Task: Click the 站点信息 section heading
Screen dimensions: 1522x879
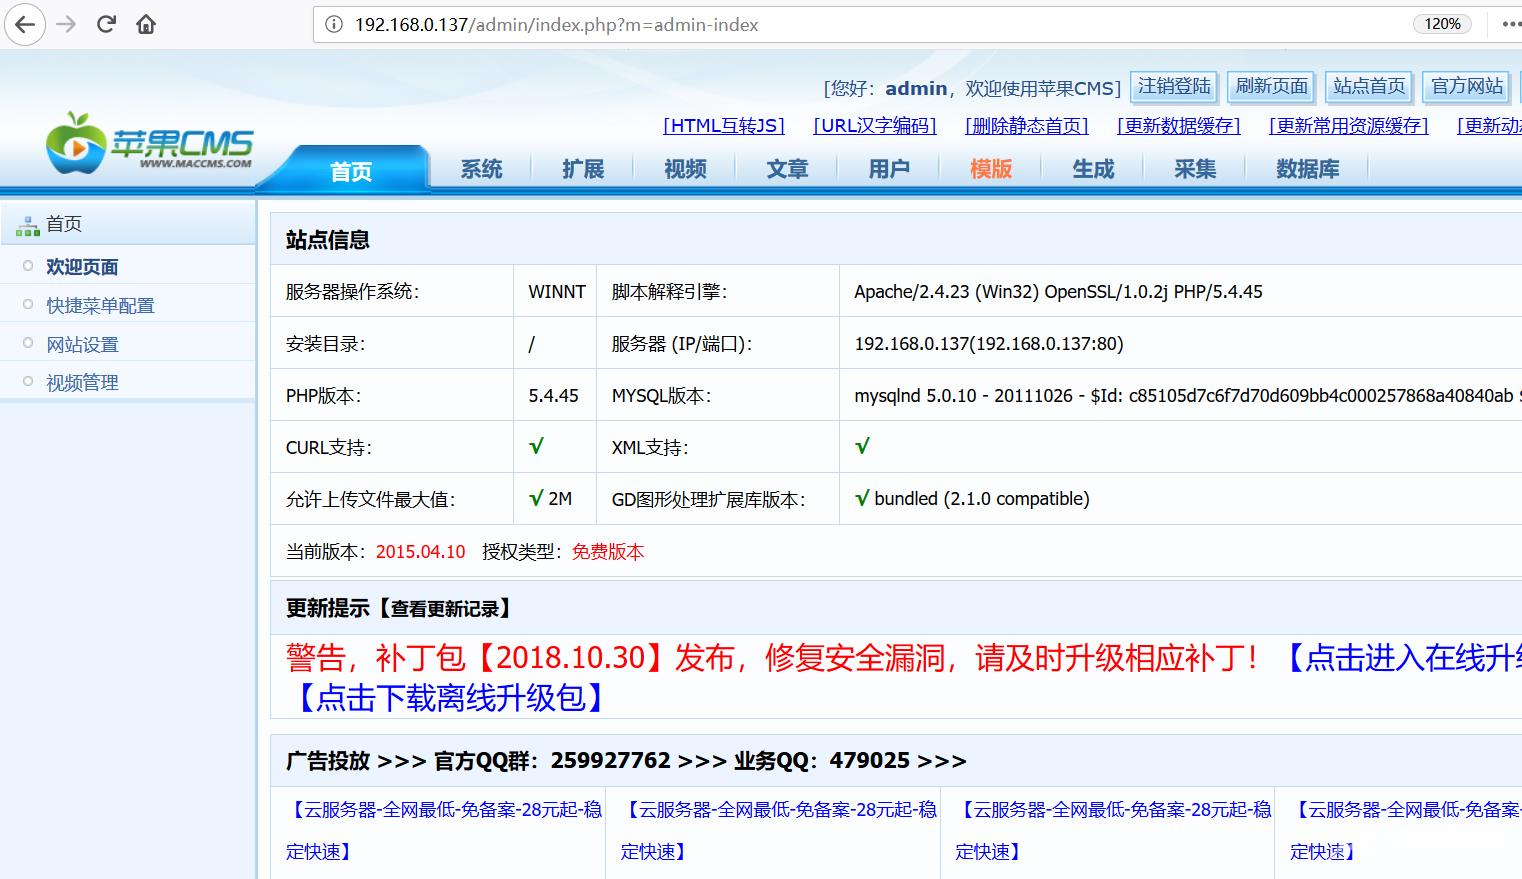Action: [x=328, y=240]
